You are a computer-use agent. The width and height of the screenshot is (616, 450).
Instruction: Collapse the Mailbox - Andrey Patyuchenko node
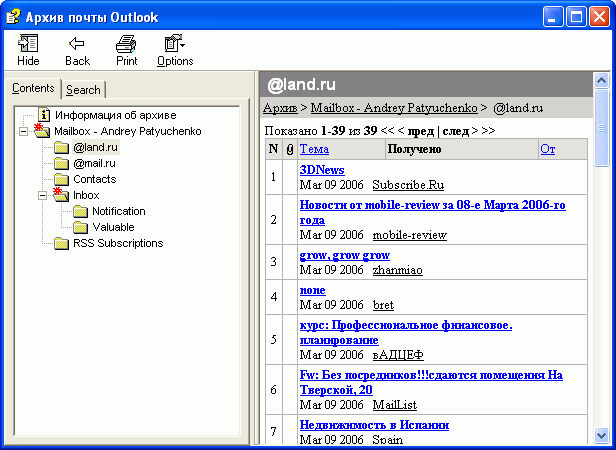[x=24, y=131]
